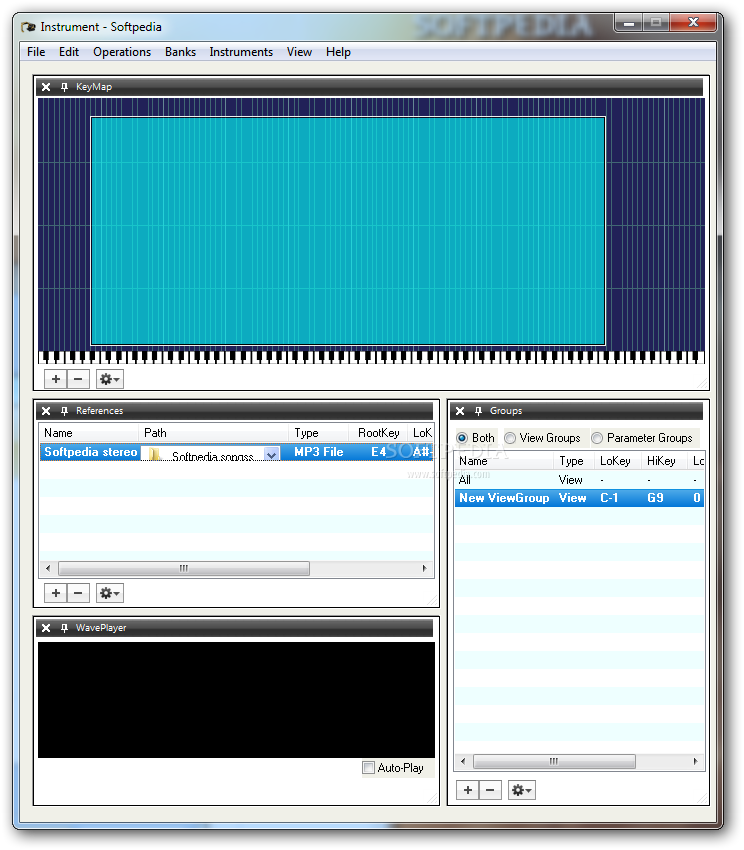Select the Parameter Groups radio button

point(597,438)
